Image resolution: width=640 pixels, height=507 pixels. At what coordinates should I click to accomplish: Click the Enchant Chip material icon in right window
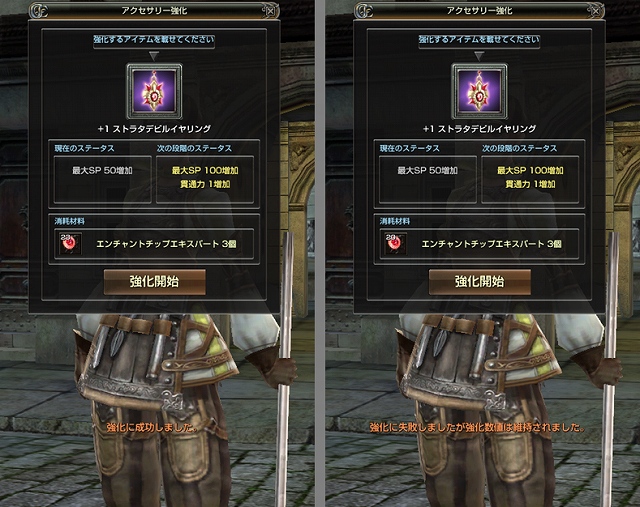395,244
